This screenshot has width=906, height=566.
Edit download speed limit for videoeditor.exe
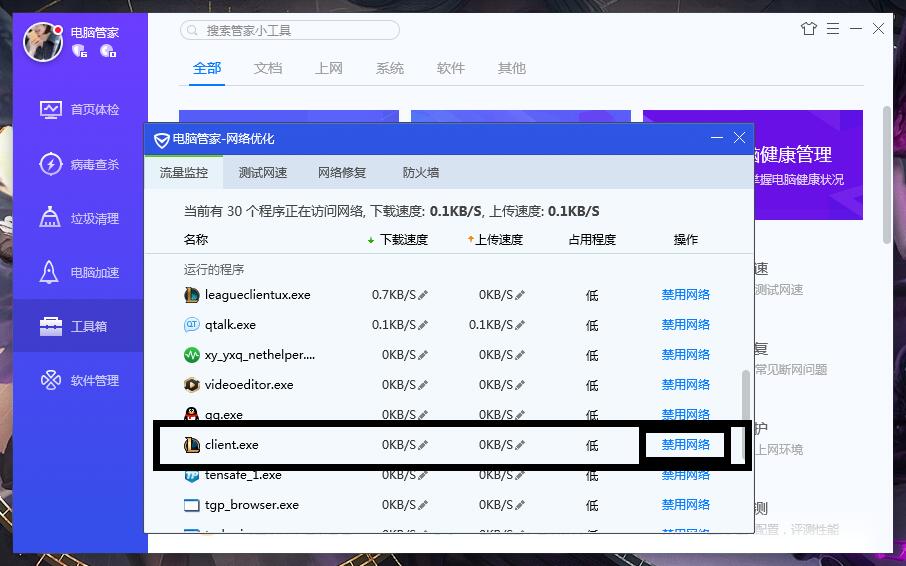(423, 385)
